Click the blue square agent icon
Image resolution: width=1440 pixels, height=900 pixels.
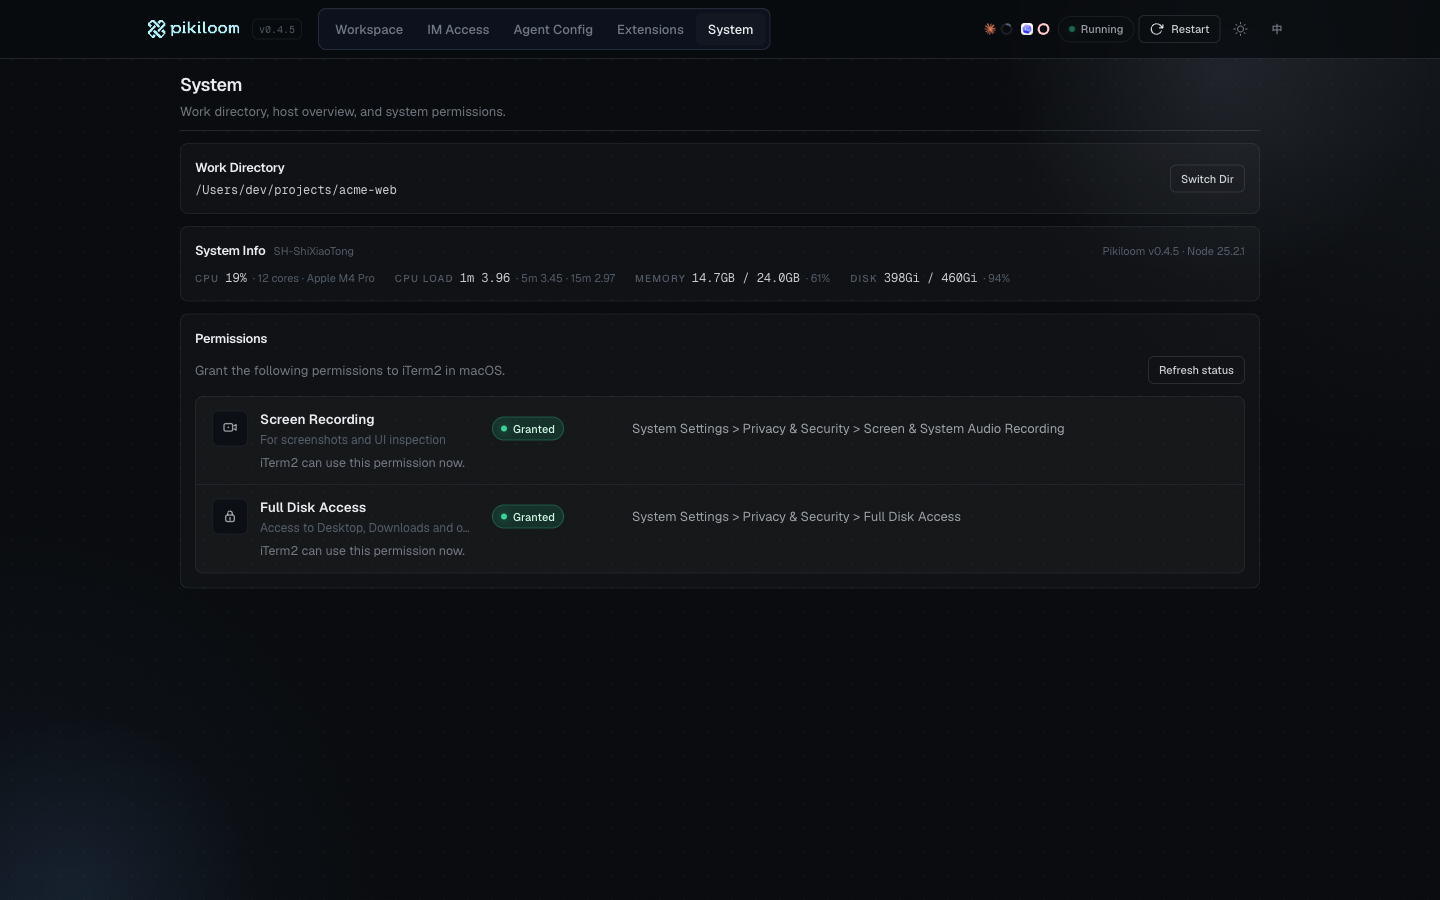click(x=1026, y=29)
